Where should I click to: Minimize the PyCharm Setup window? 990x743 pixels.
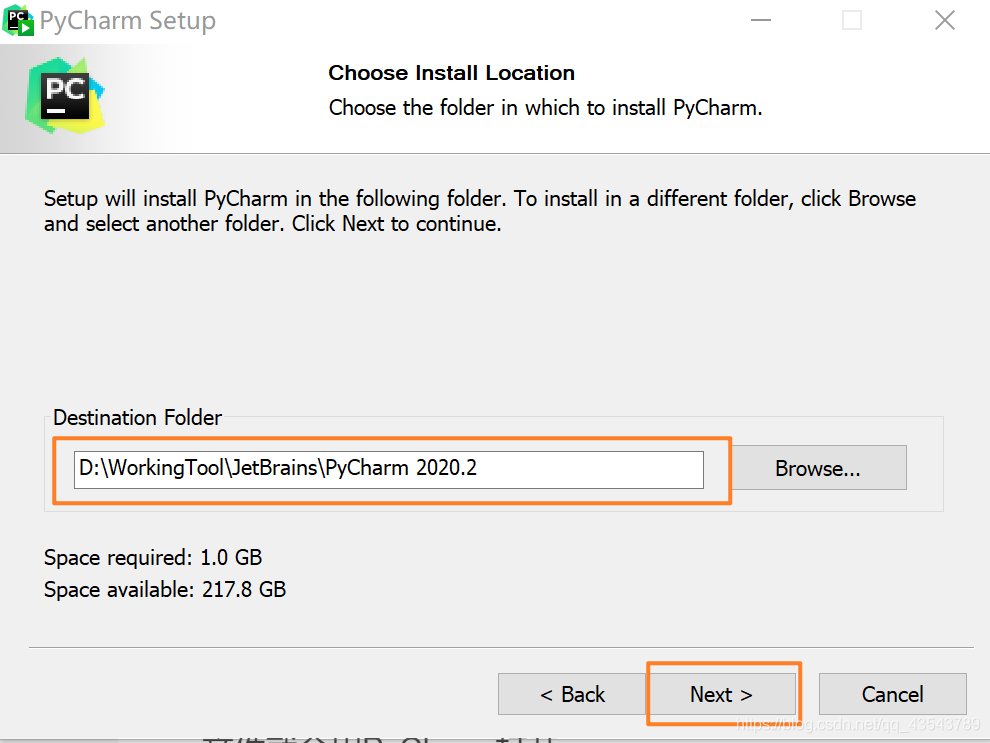pos(758,21)
